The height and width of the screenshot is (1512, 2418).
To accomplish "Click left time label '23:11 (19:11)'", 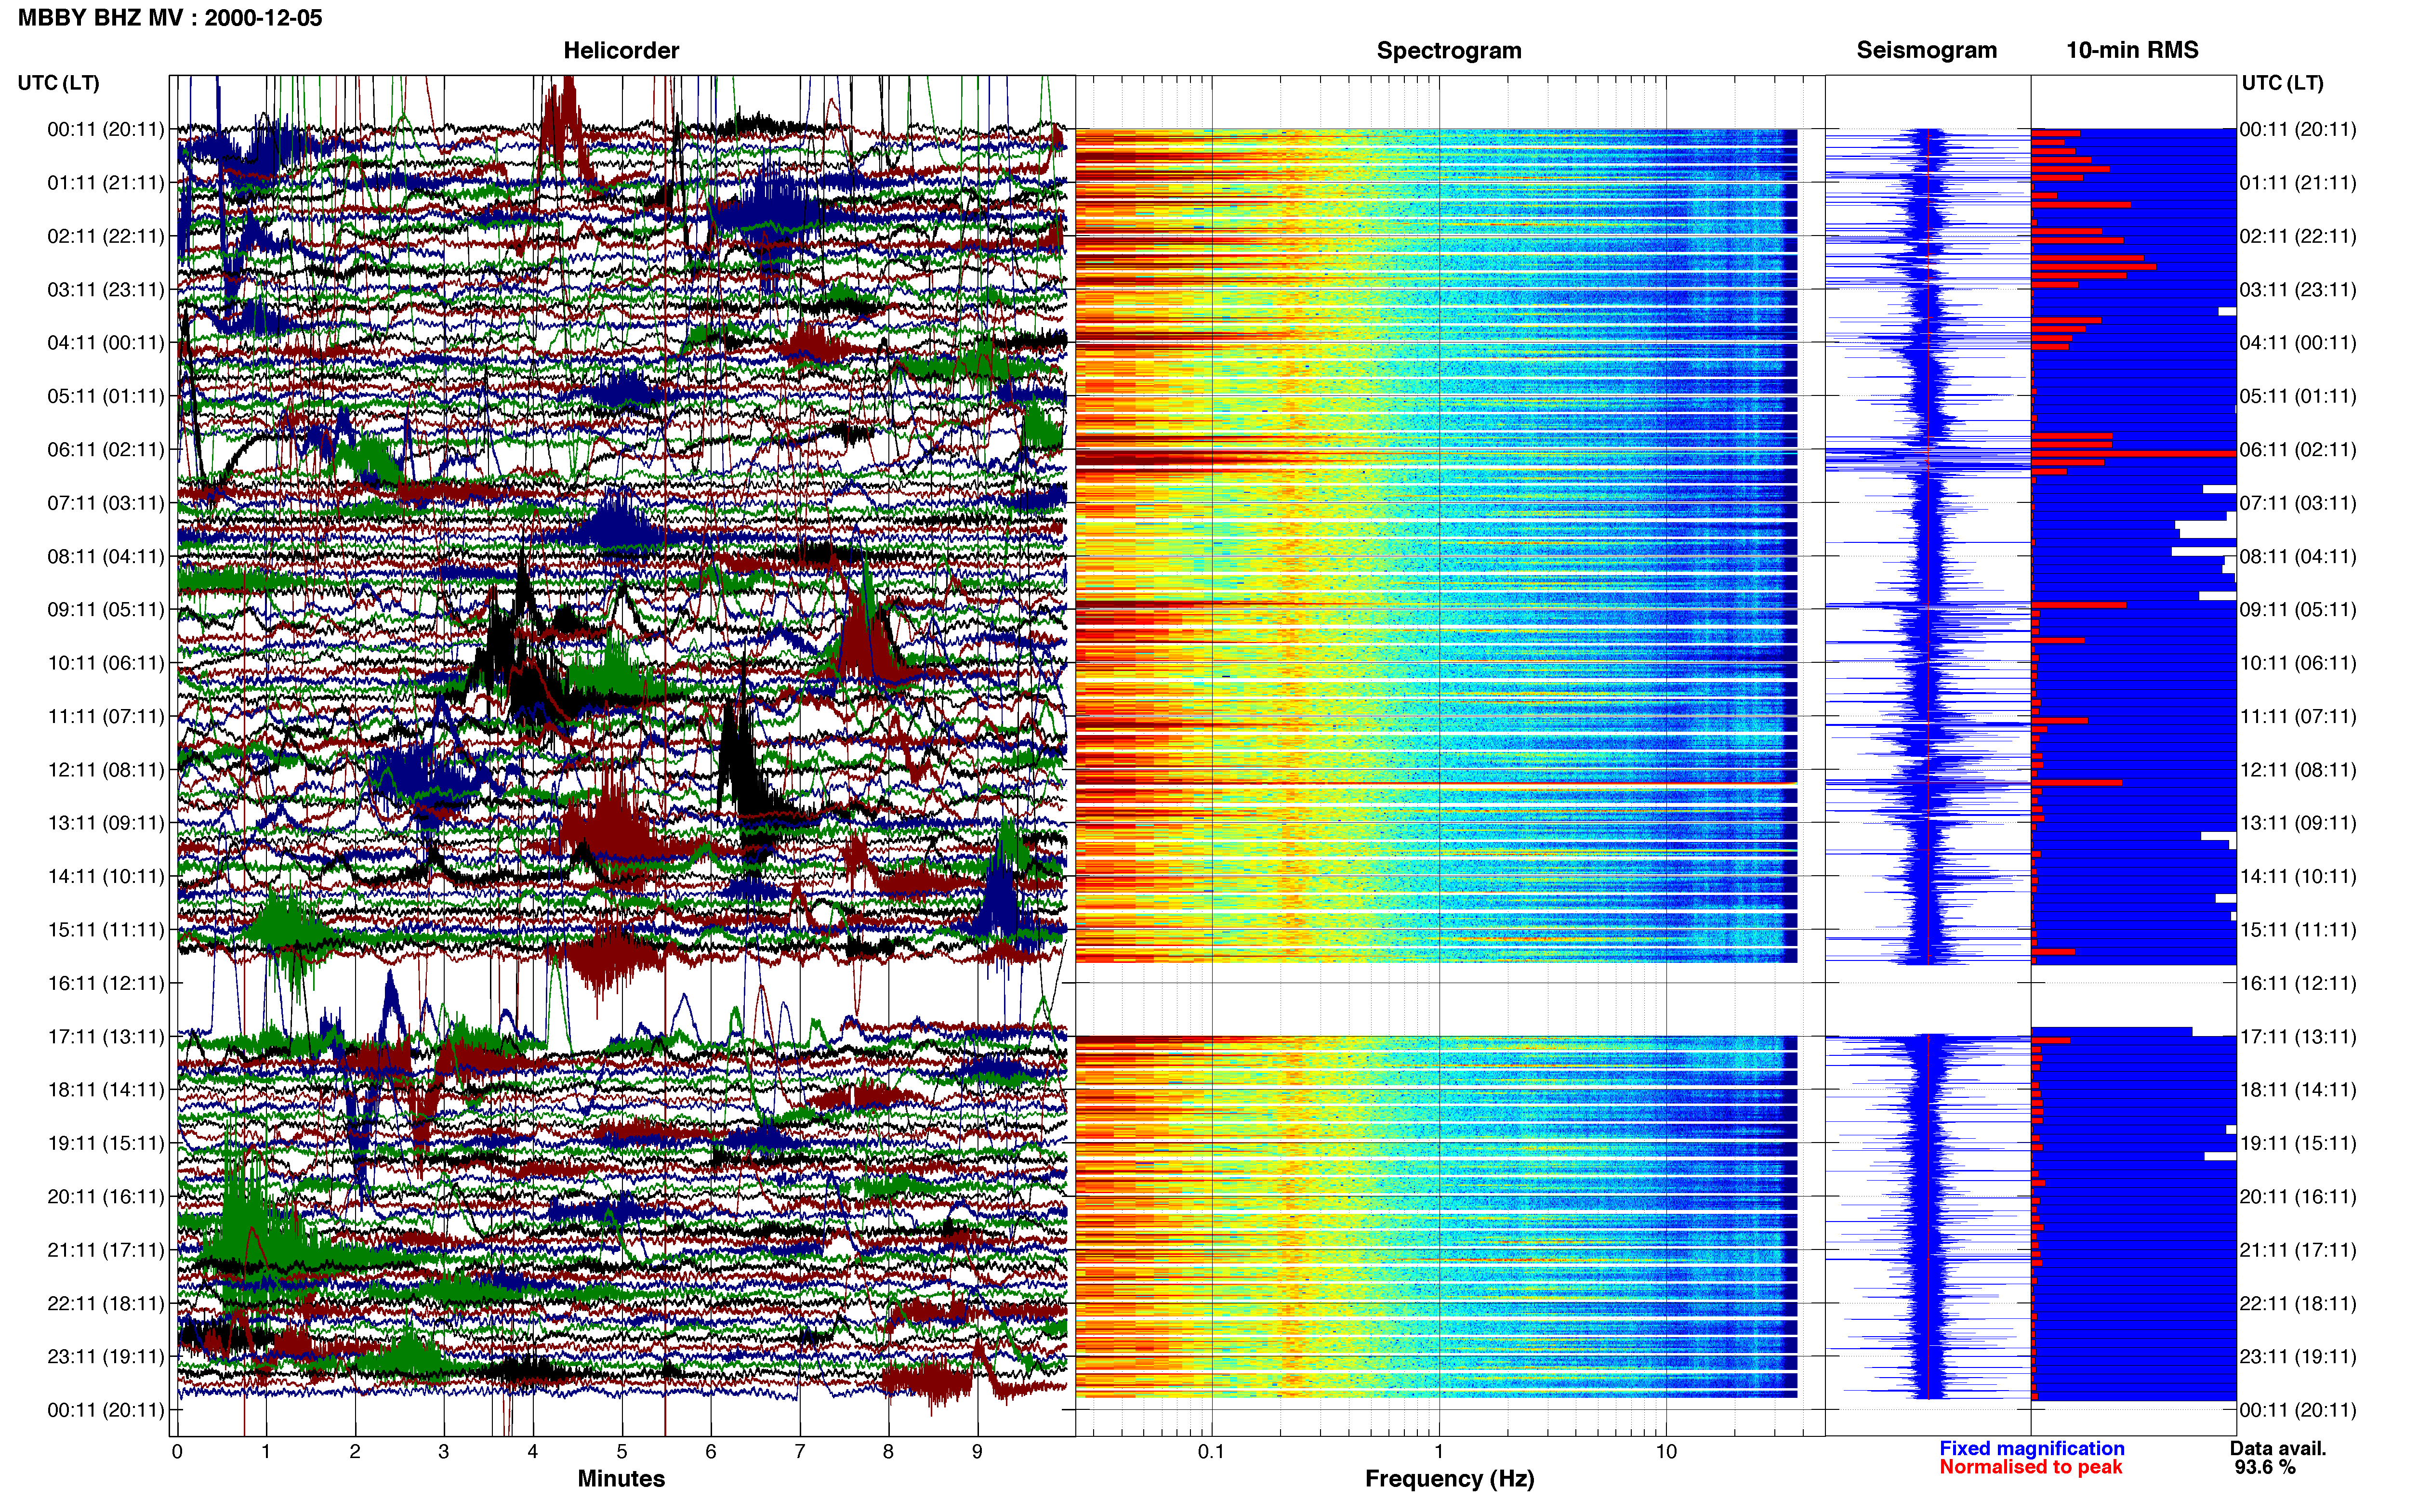I will (x=105, y=1357).
